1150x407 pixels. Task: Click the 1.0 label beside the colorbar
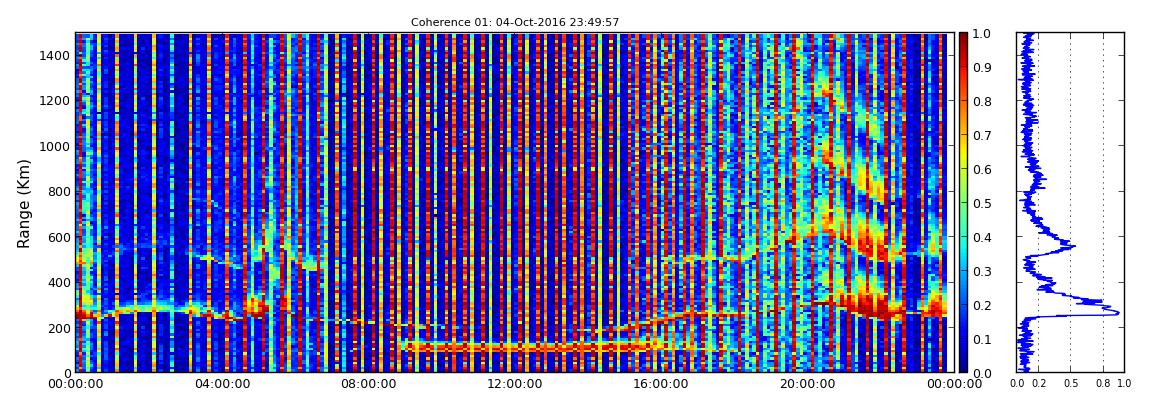981,34
